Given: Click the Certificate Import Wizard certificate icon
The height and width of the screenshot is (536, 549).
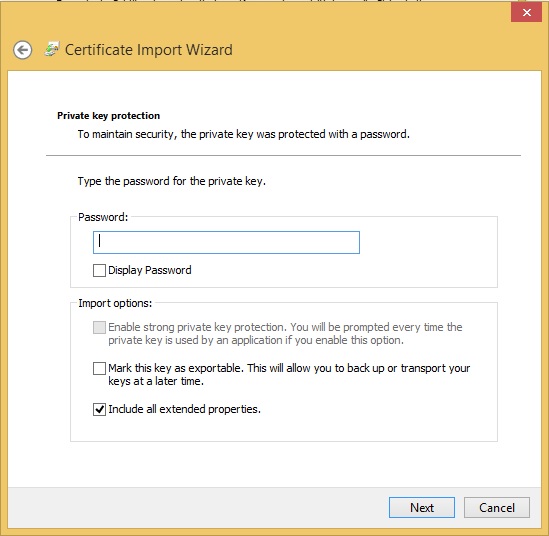Looking at the screenshot, I should pos(51,49).
